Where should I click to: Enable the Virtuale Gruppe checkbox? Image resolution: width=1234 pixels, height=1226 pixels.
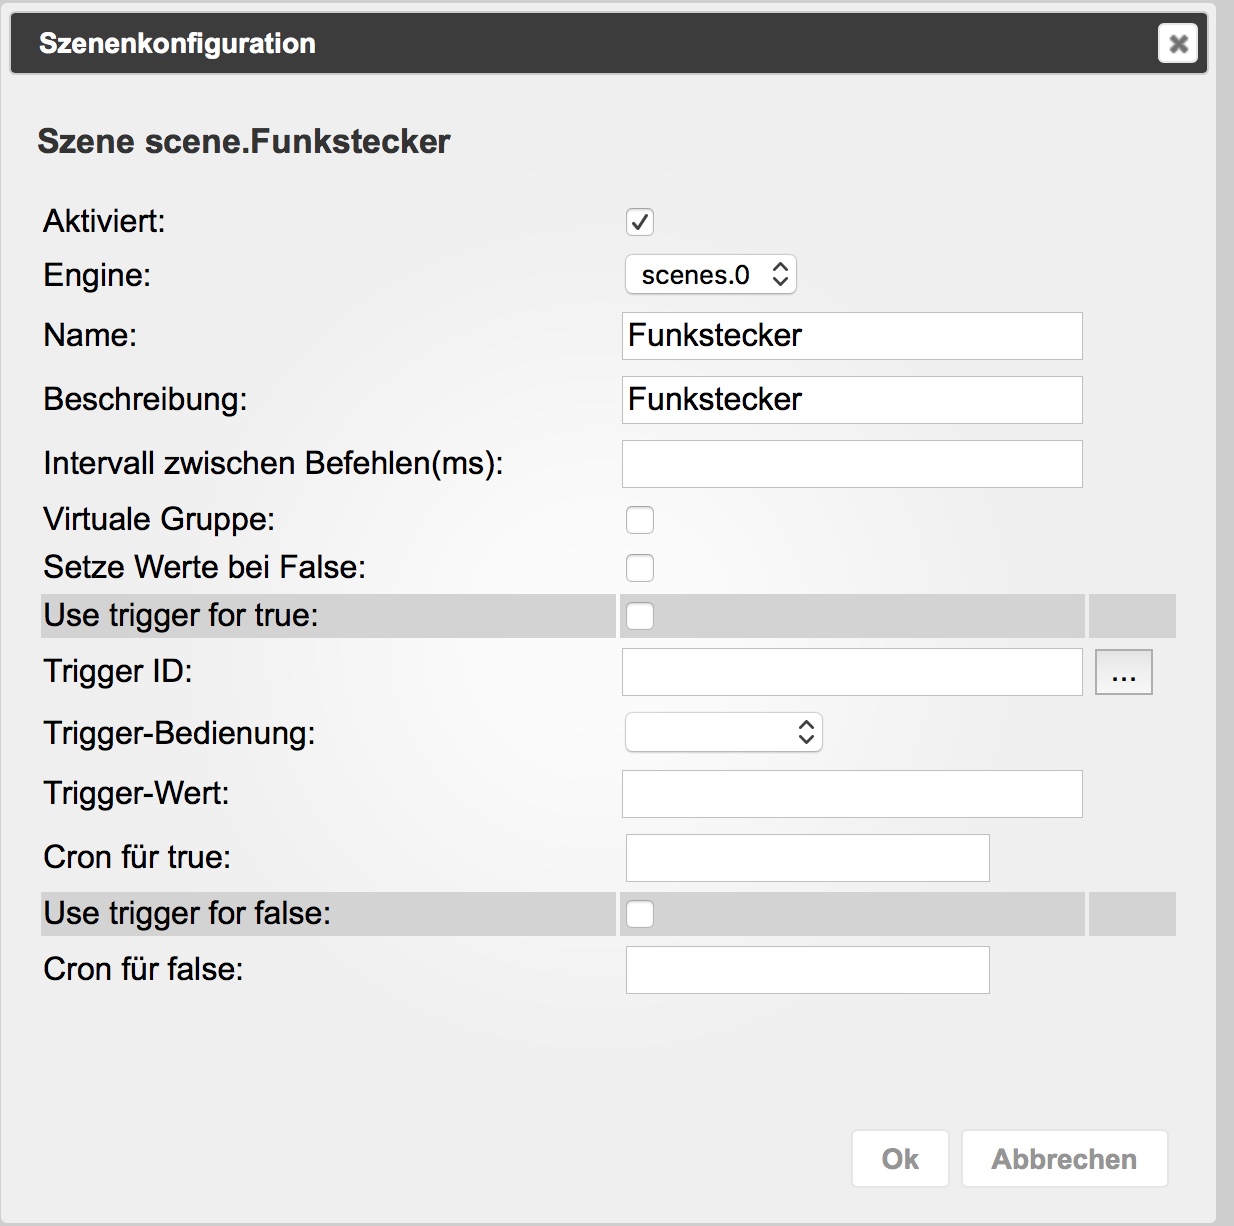(640, 520)
